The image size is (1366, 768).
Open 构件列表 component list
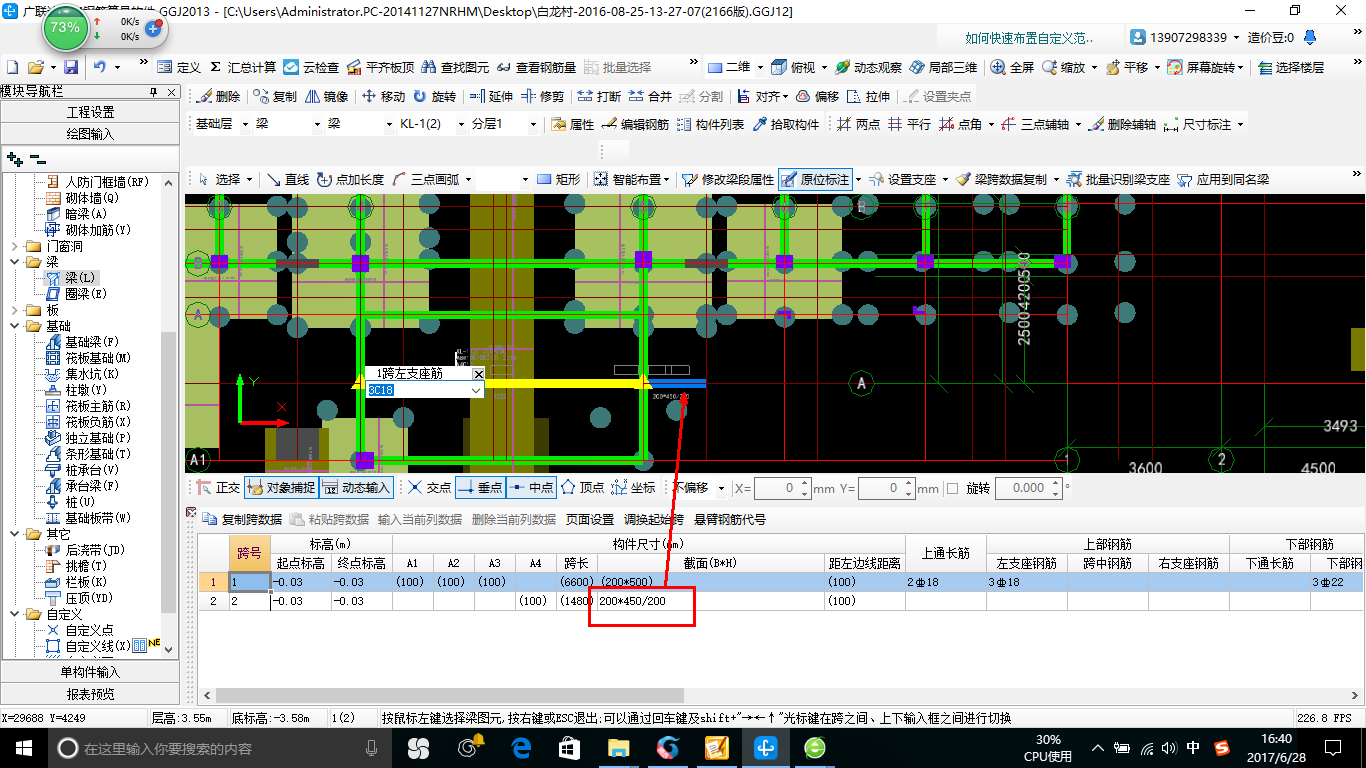click(711, 125)
